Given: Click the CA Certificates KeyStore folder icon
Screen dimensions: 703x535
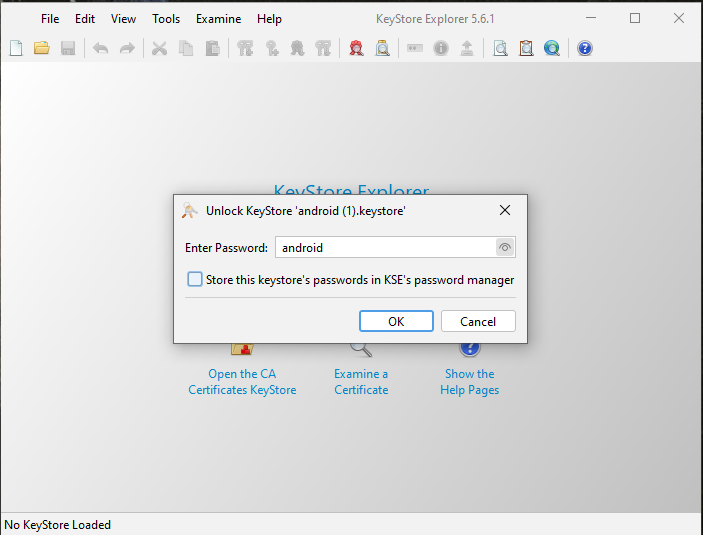Looking at the screenshot, I should pyautogui.click(x=242, y=349).
